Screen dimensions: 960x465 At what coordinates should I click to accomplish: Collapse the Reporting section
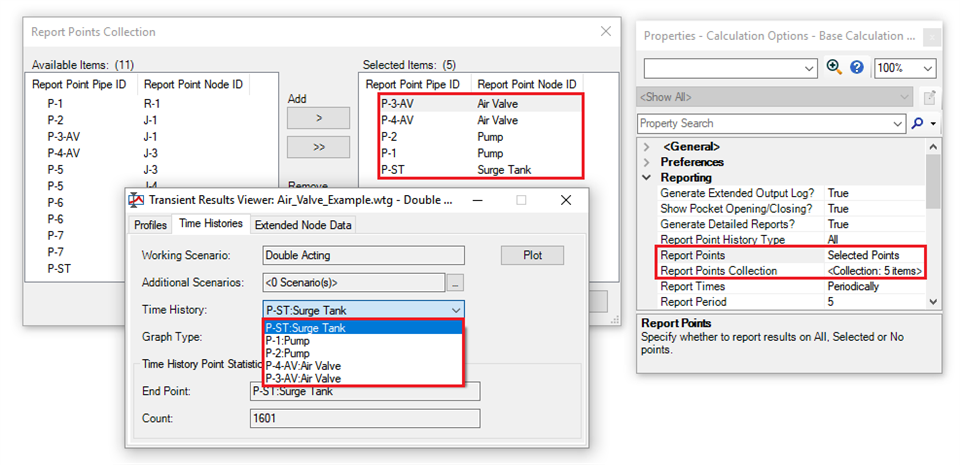coord(647,177)
